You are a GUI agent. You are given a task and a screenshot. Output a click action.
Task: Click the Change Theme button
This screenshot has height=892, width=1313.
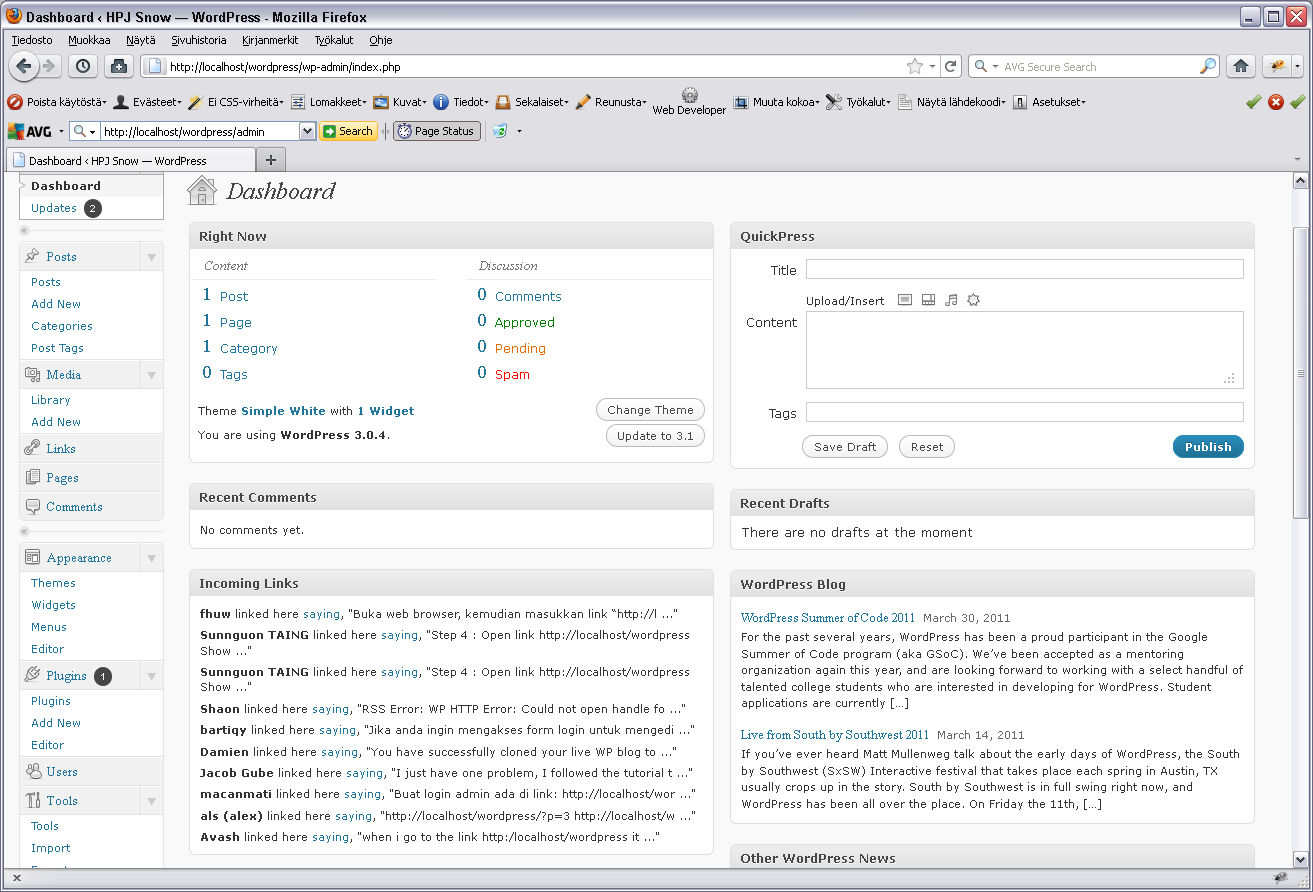[x=650, y=410]
